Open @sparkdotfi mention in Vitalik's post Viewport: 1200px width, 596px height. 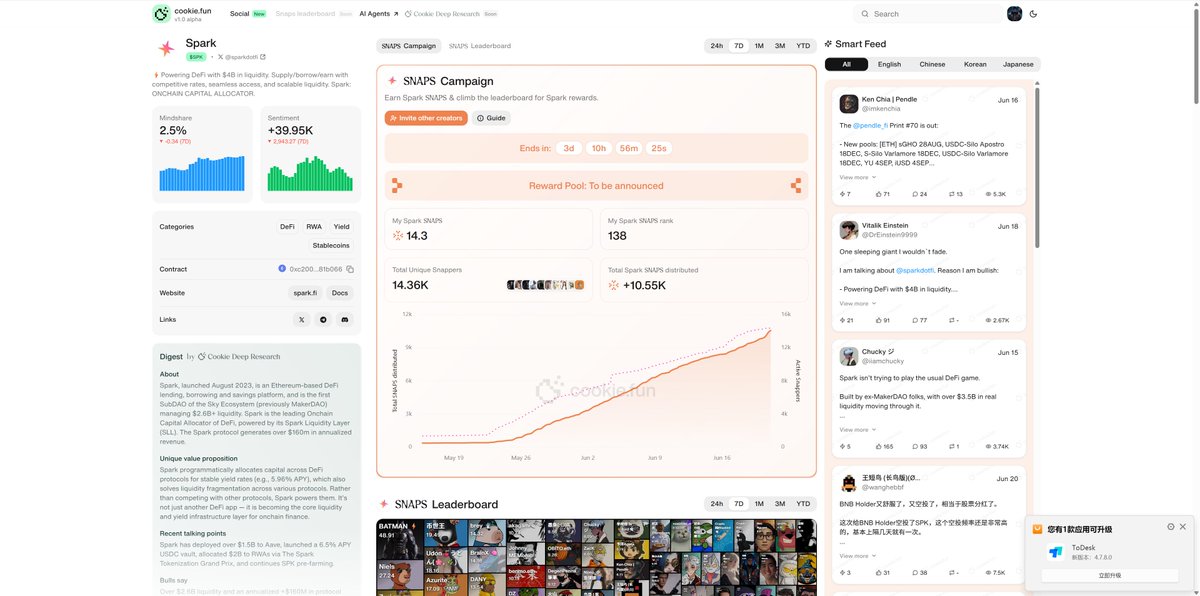click(914, 270)
